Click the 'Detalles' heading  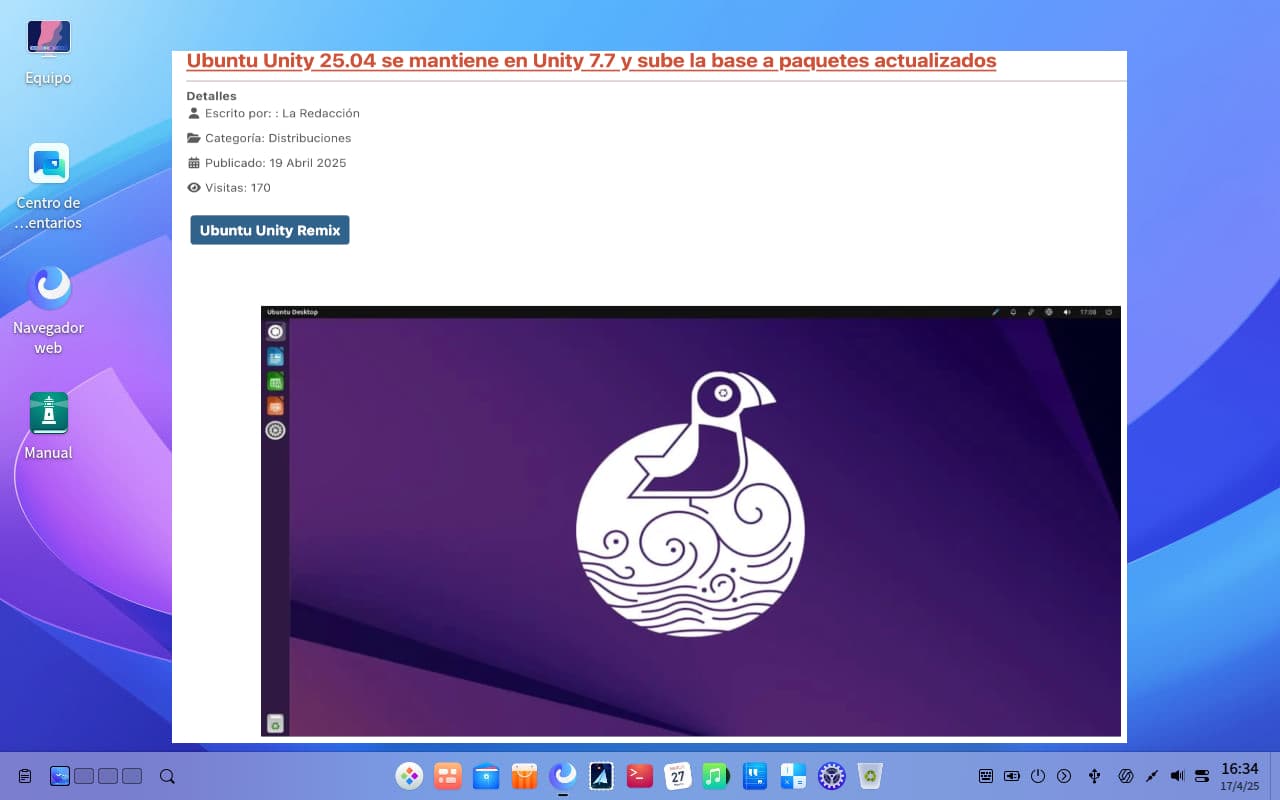211,96
